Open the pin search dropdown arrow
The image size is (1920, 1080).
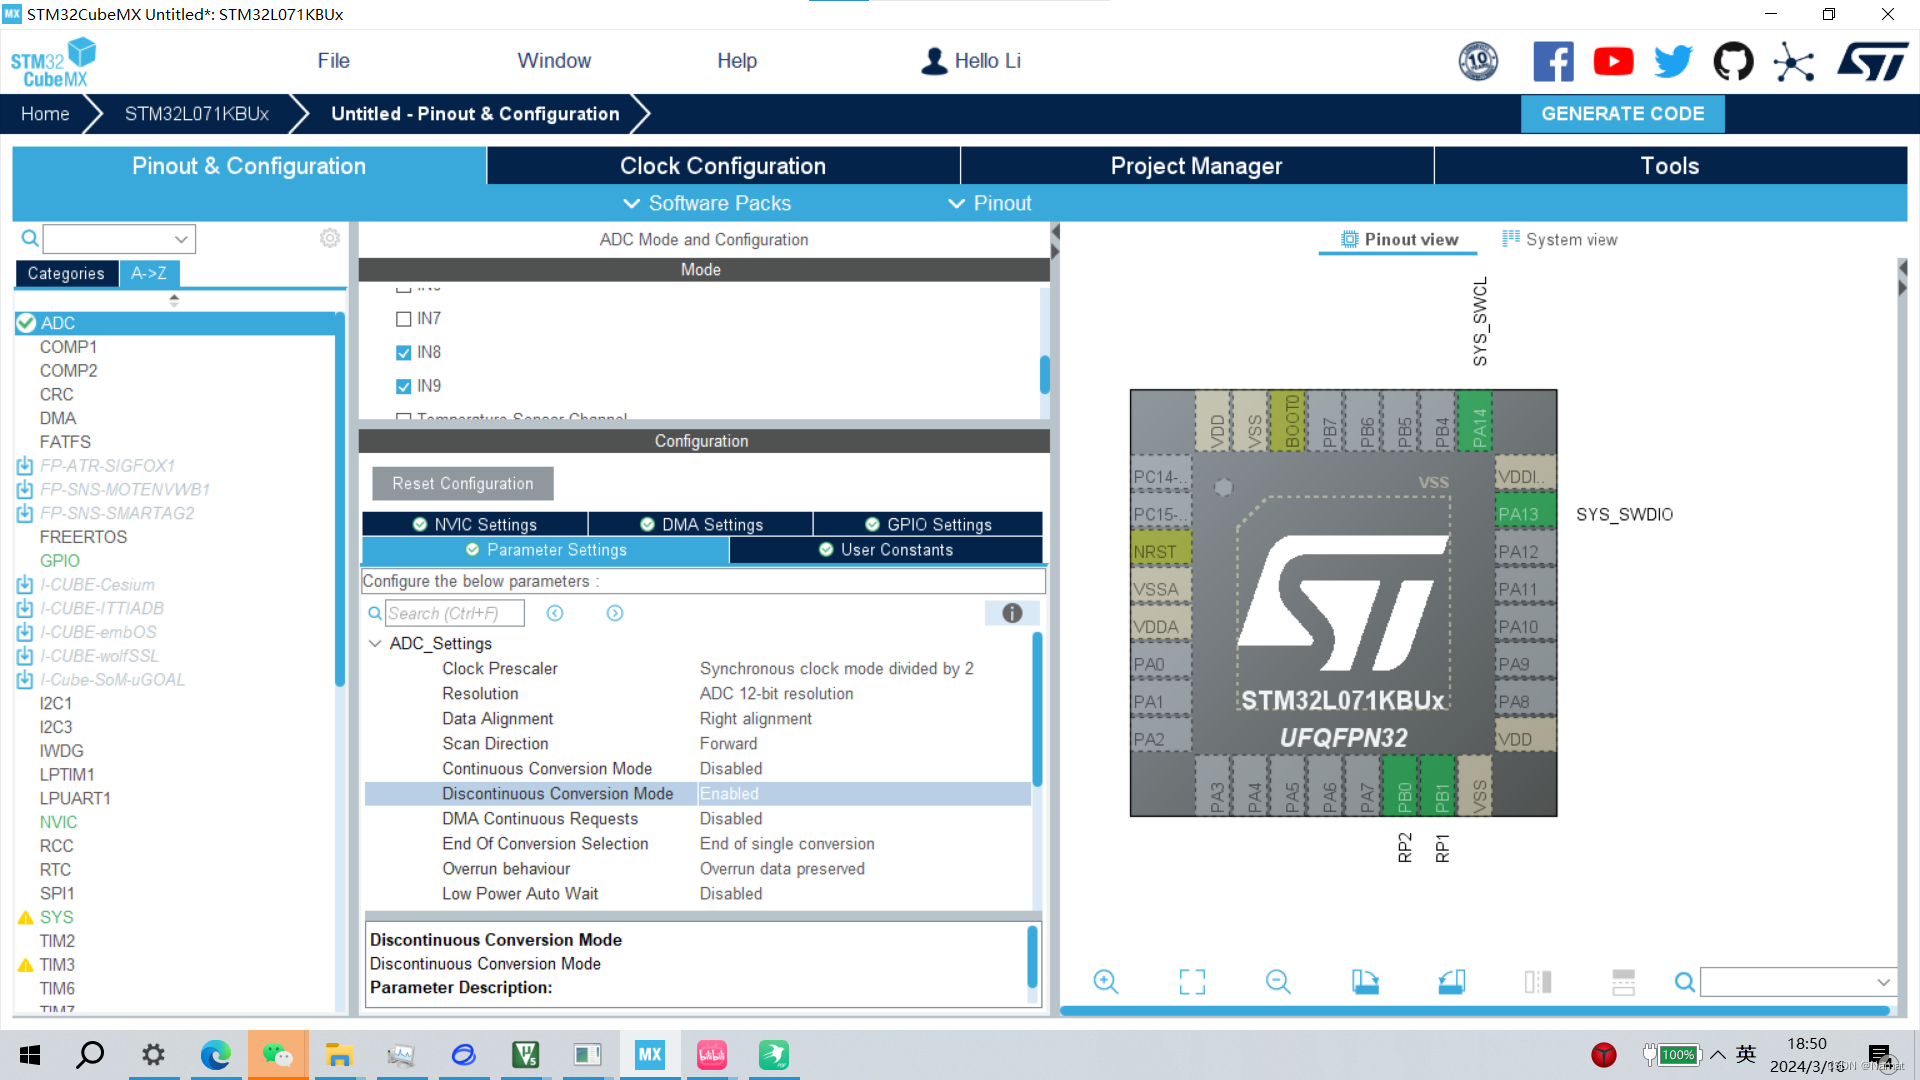(x=1883, y=983)
